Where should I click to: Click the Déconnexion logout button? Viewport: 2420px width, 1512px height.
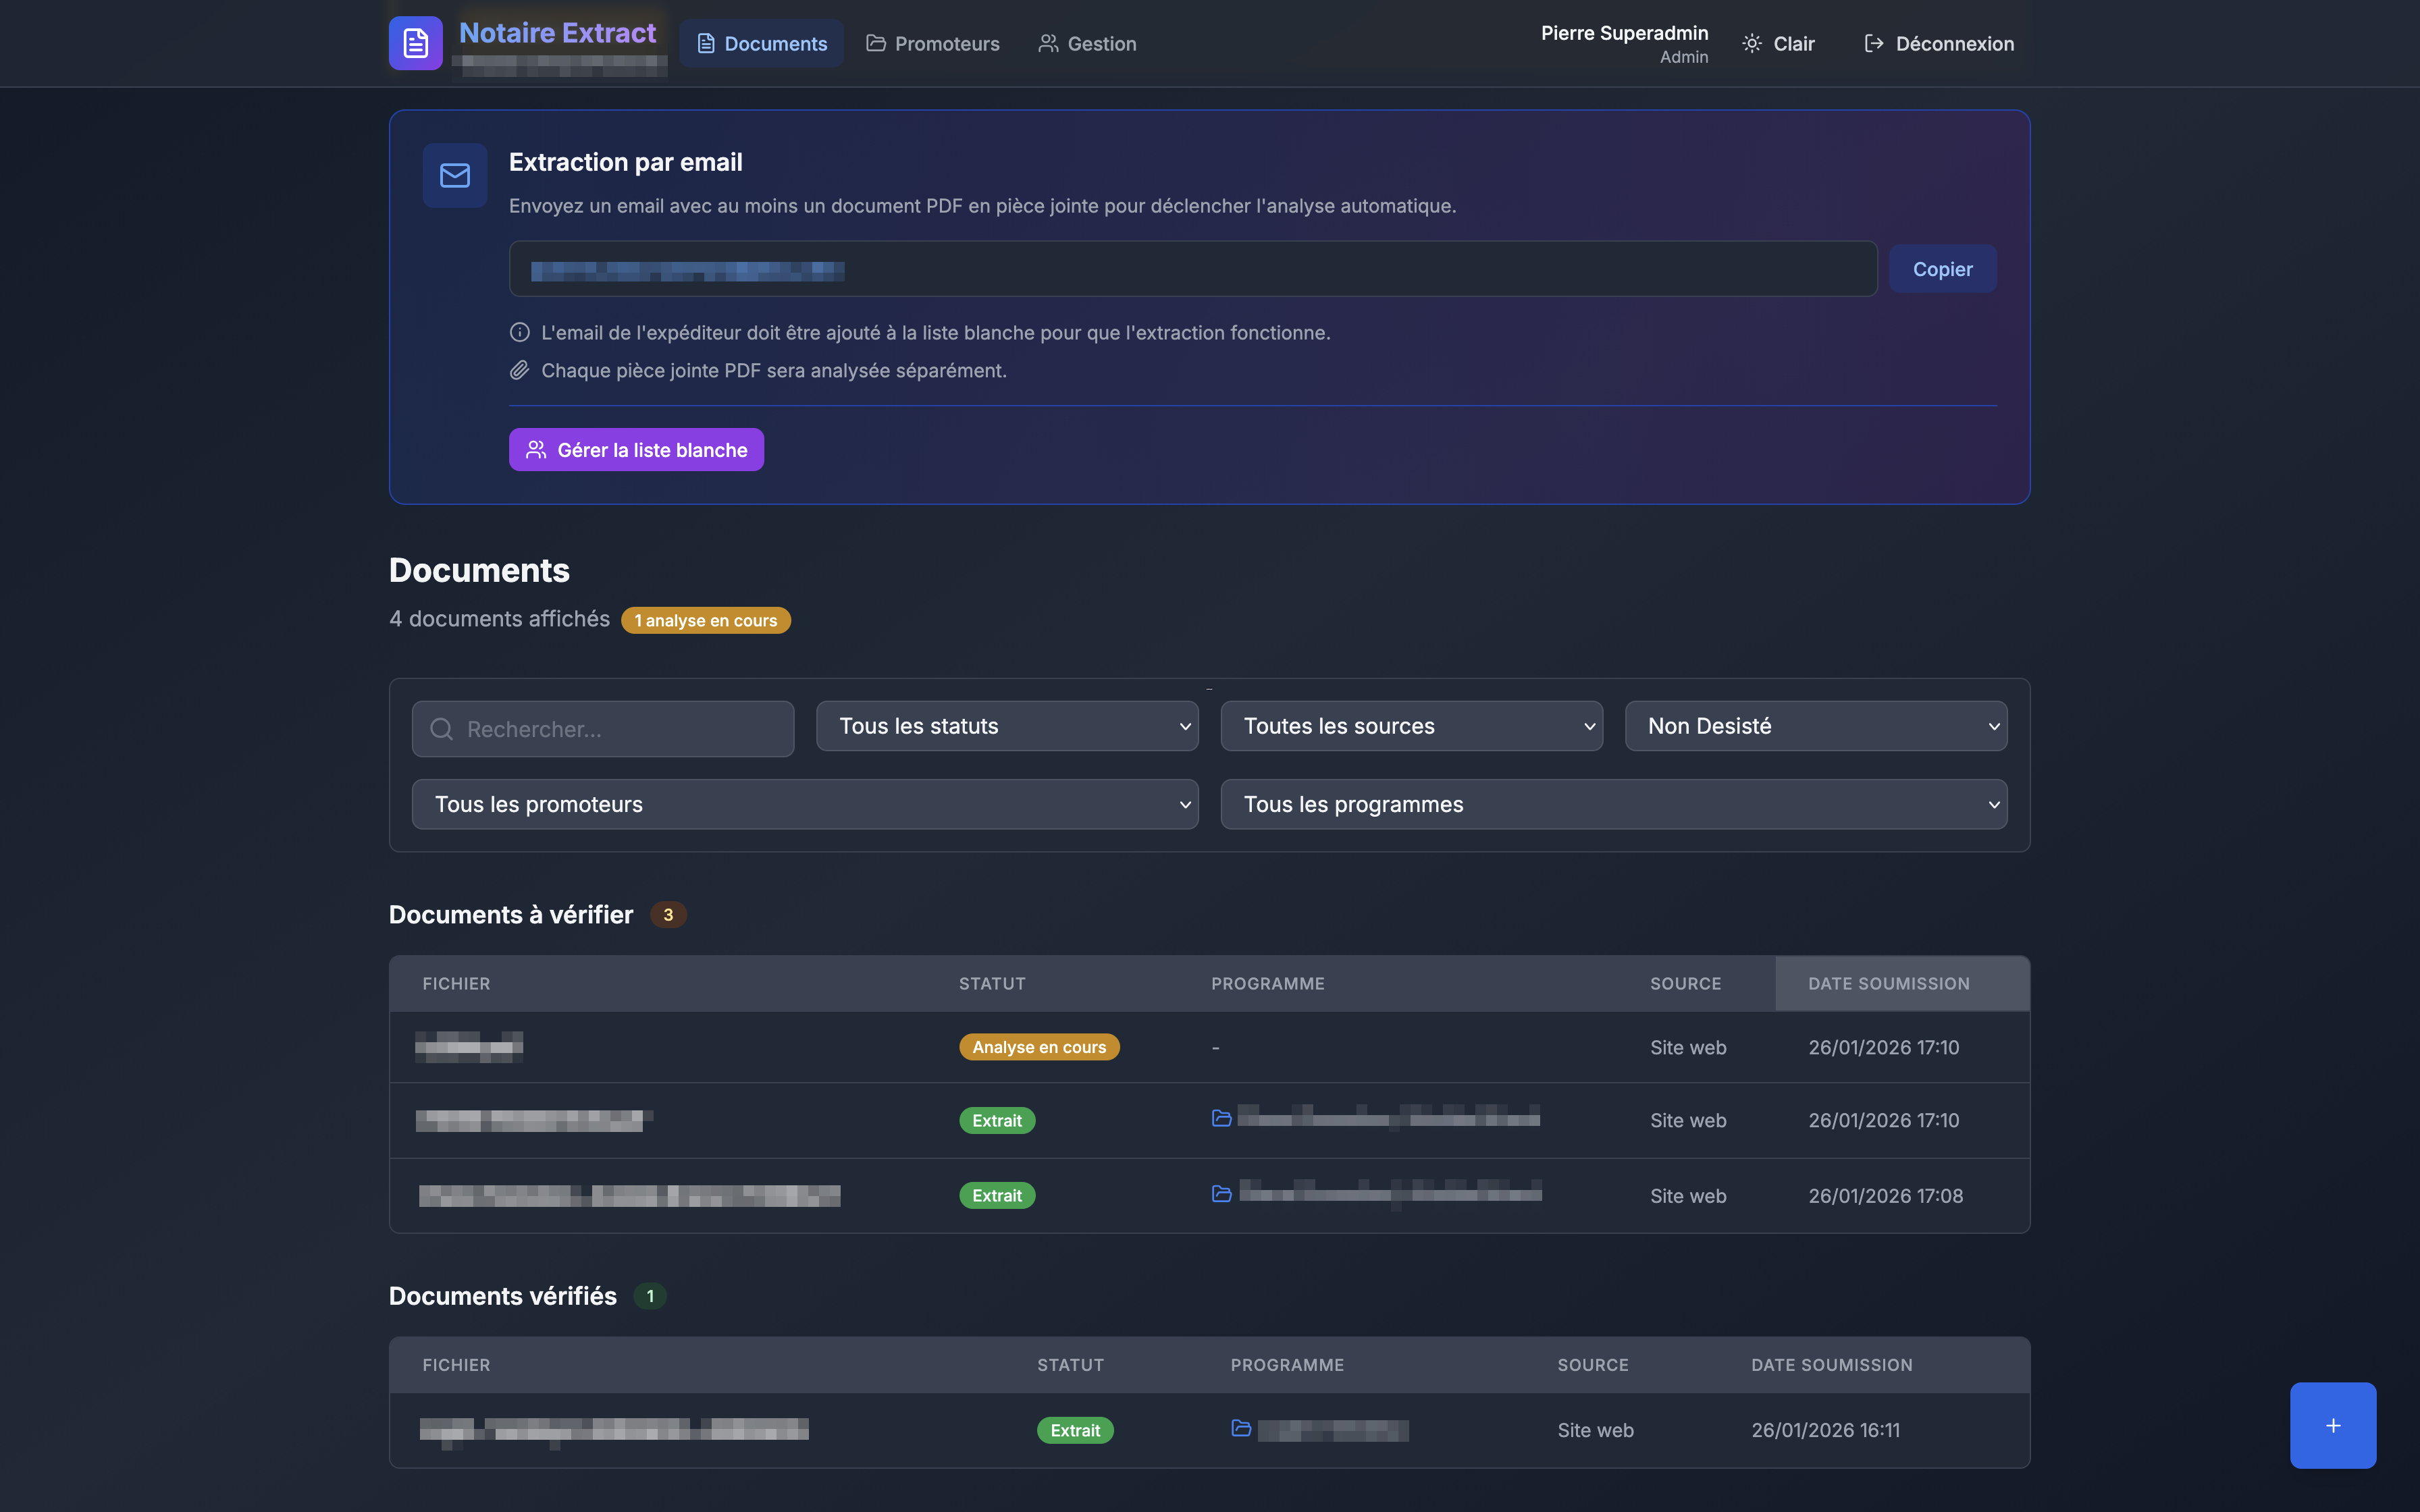click(1939, 44)
